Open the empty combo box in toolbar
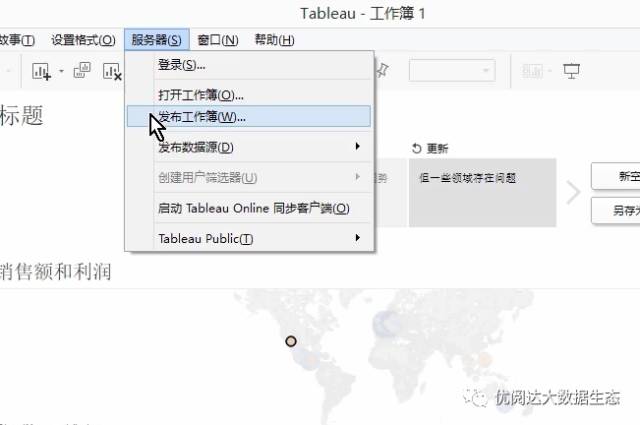 [x=452, y=71]
